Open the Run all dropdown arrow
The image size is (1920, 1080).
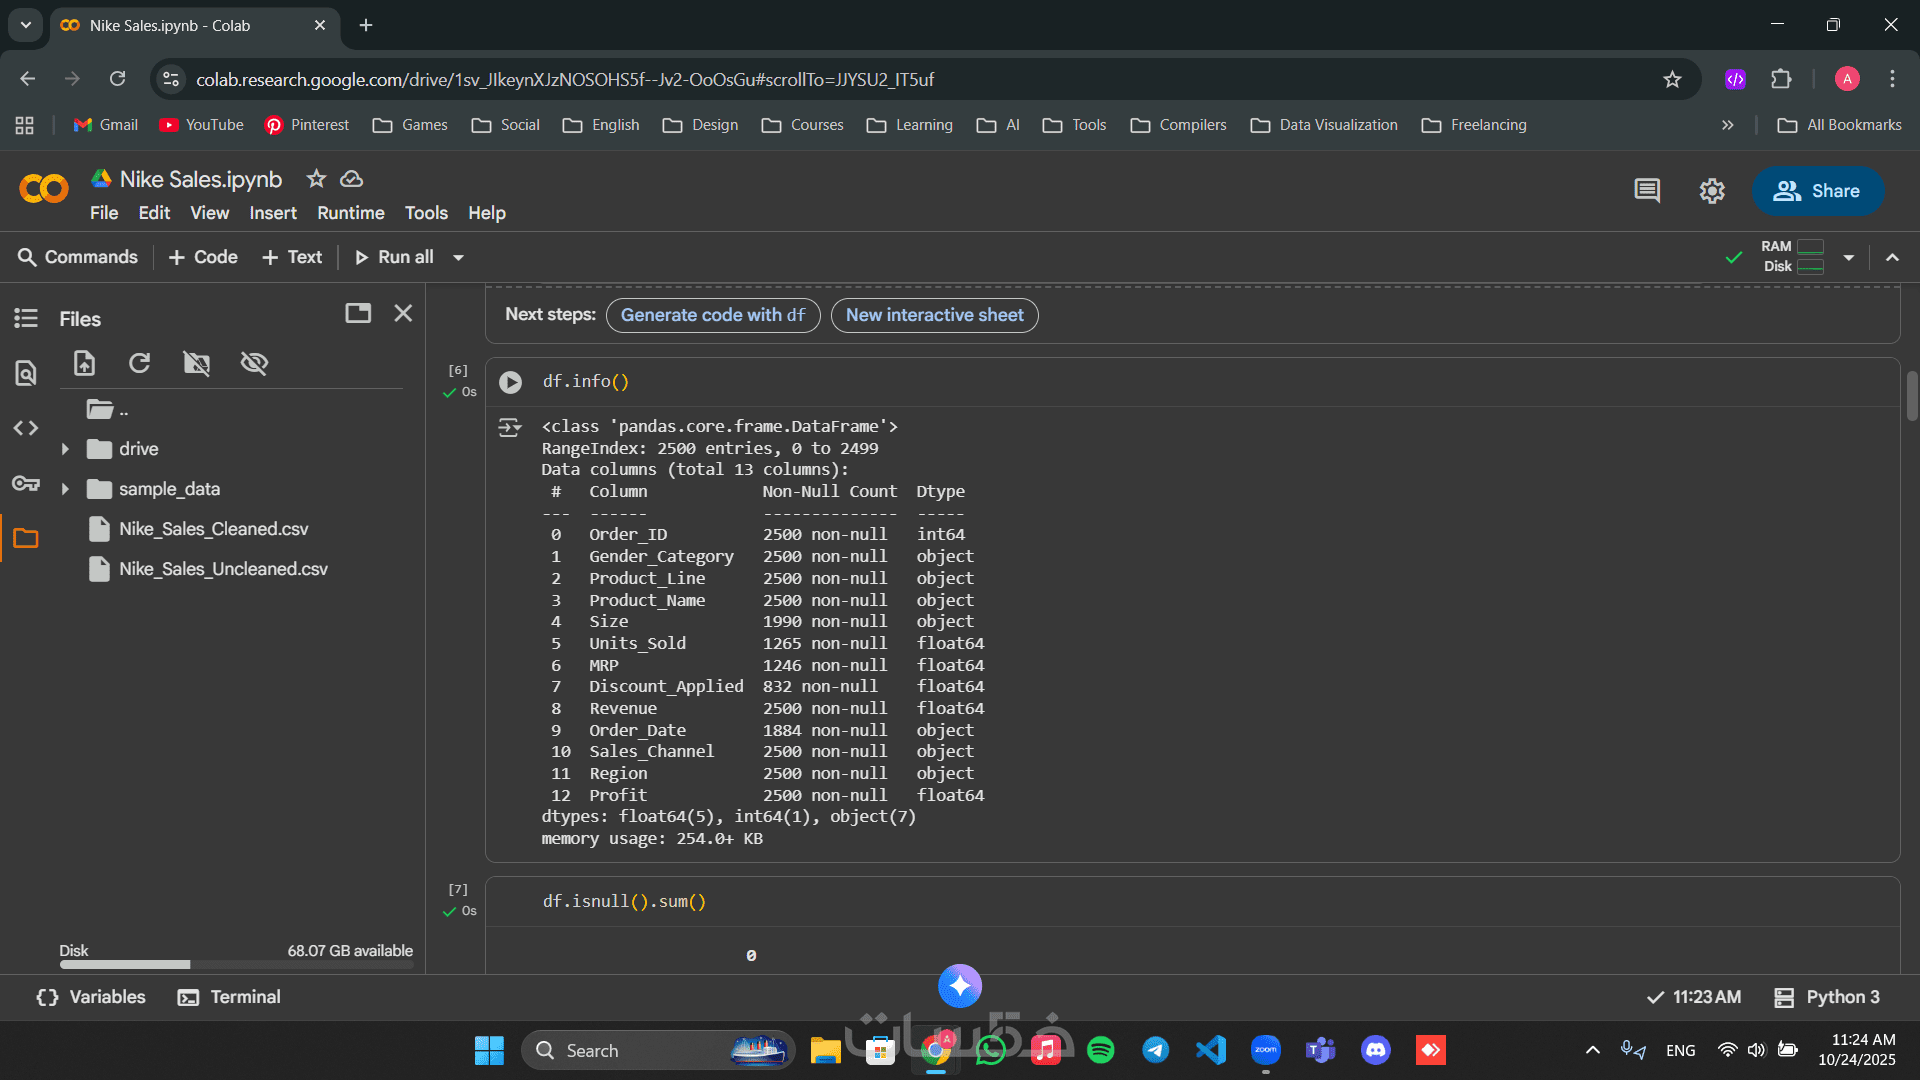coord(459,258)
